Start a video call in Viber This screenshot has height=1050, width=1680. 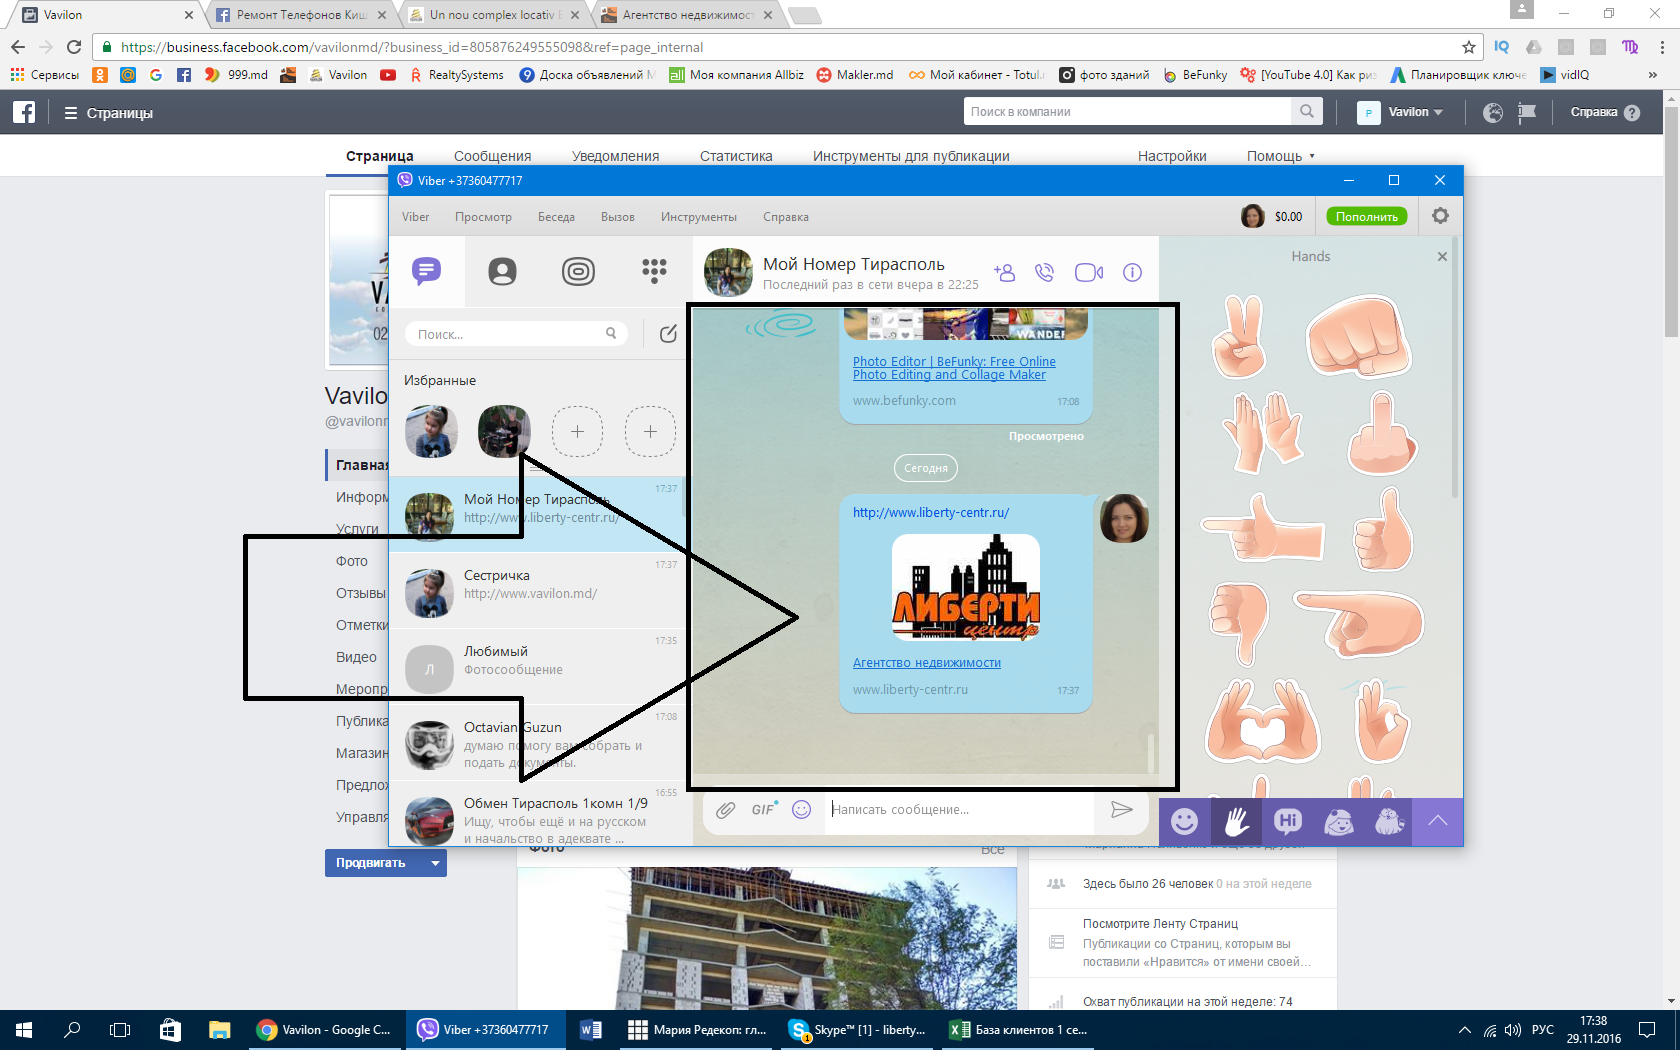click(1089, 272)
